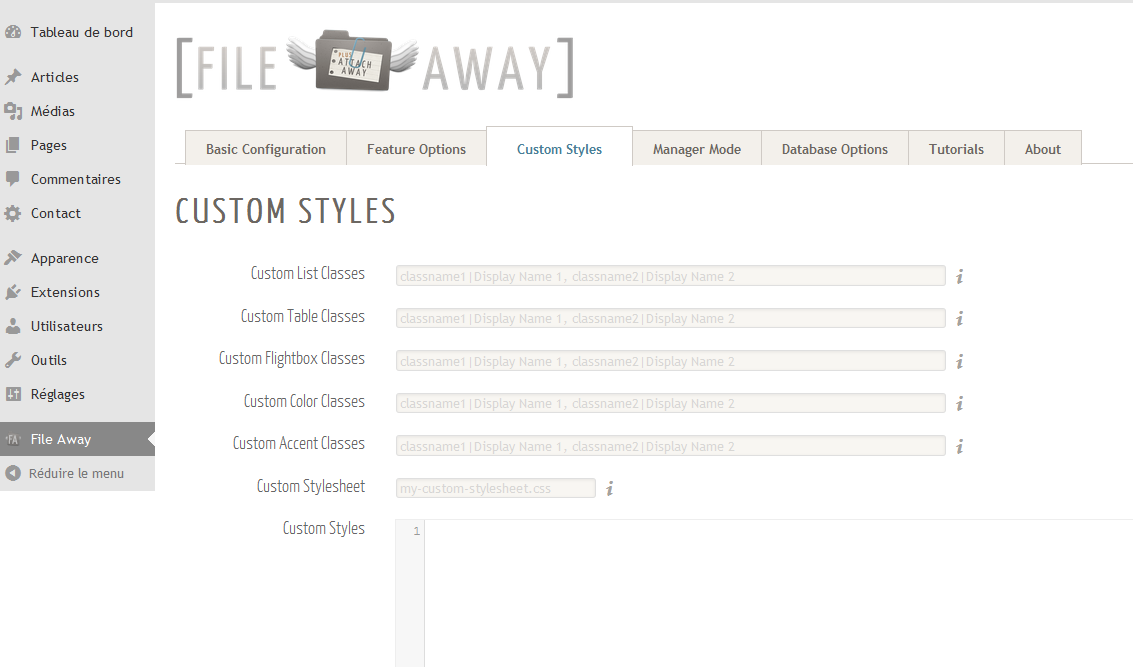Open the Contact menu link
The width and height of the screenshot is (1133, 667).
pyautogui.click(x=56, y=213)
